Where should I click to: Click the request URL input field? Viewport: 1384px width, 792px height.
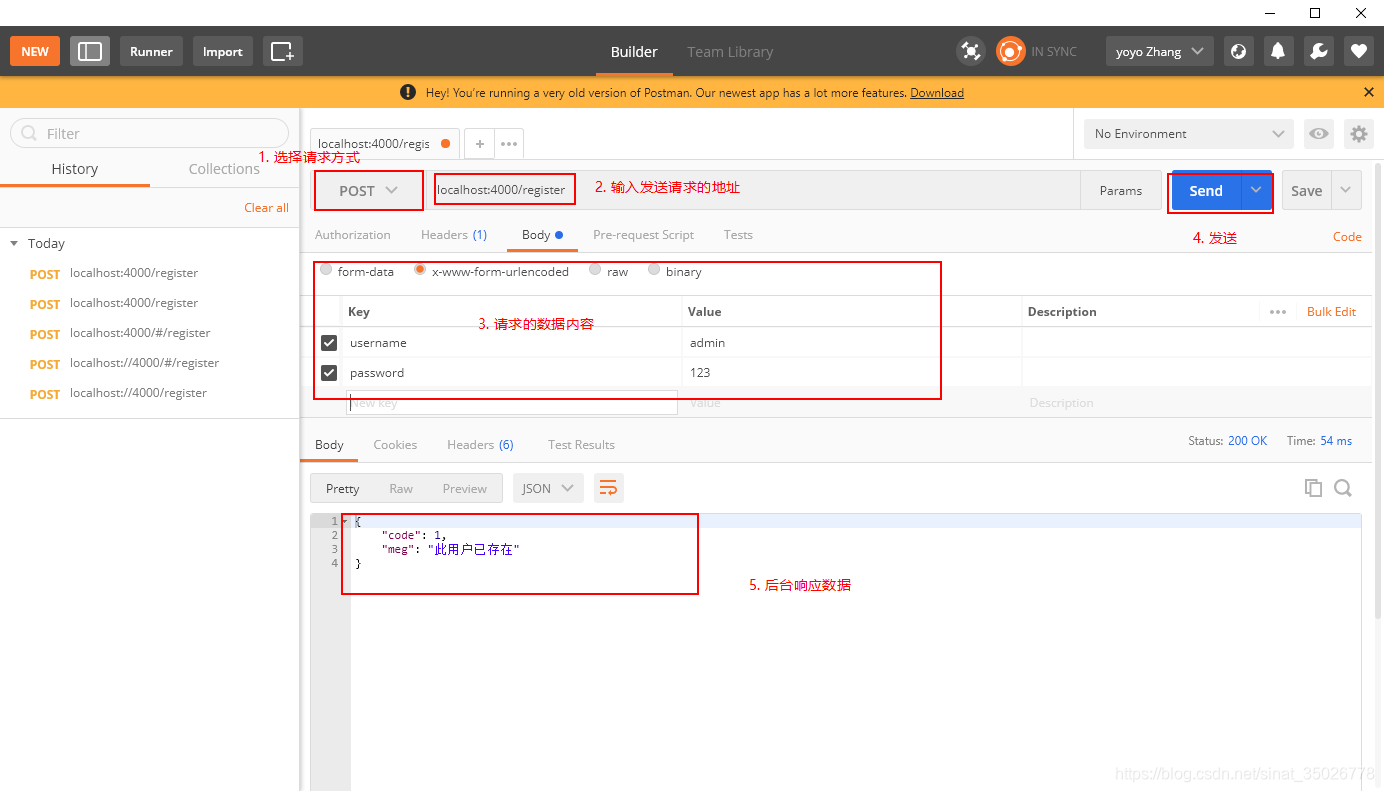coord(755,190)
